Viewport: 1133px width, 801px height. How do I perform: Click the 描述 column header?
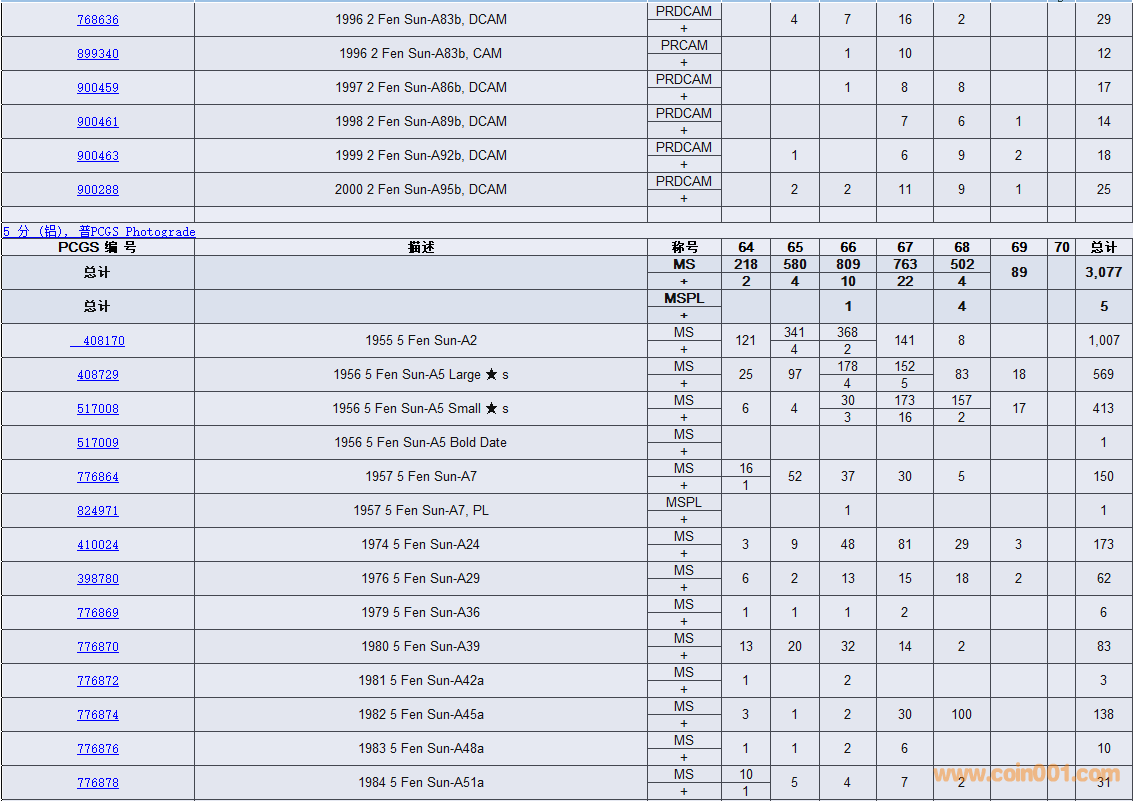[x=420, y=247]
